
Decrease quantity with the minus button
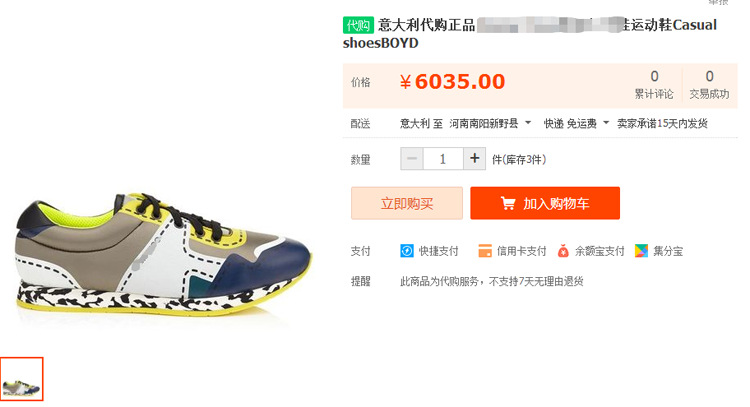pyautogui.click(x=412, y=158)
